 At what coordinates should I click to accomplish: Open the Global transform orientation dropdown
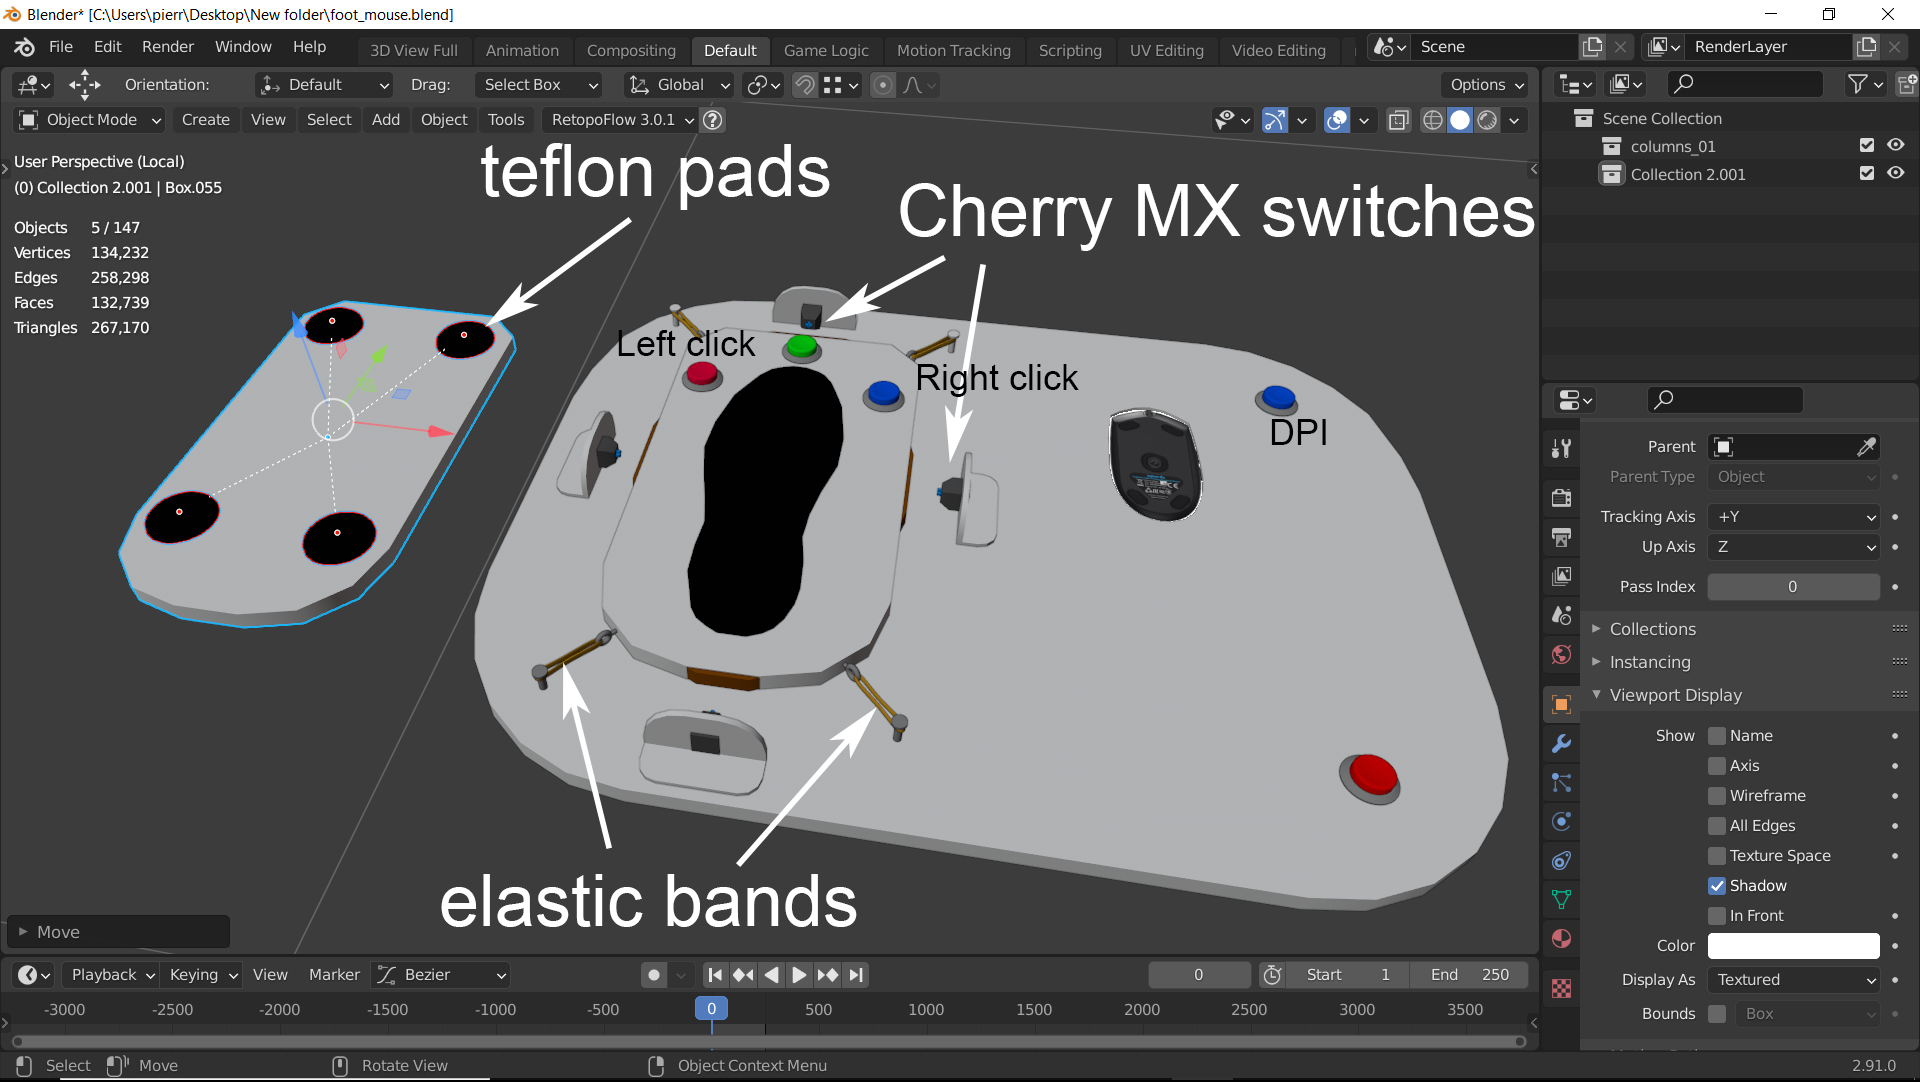point(679,85)
